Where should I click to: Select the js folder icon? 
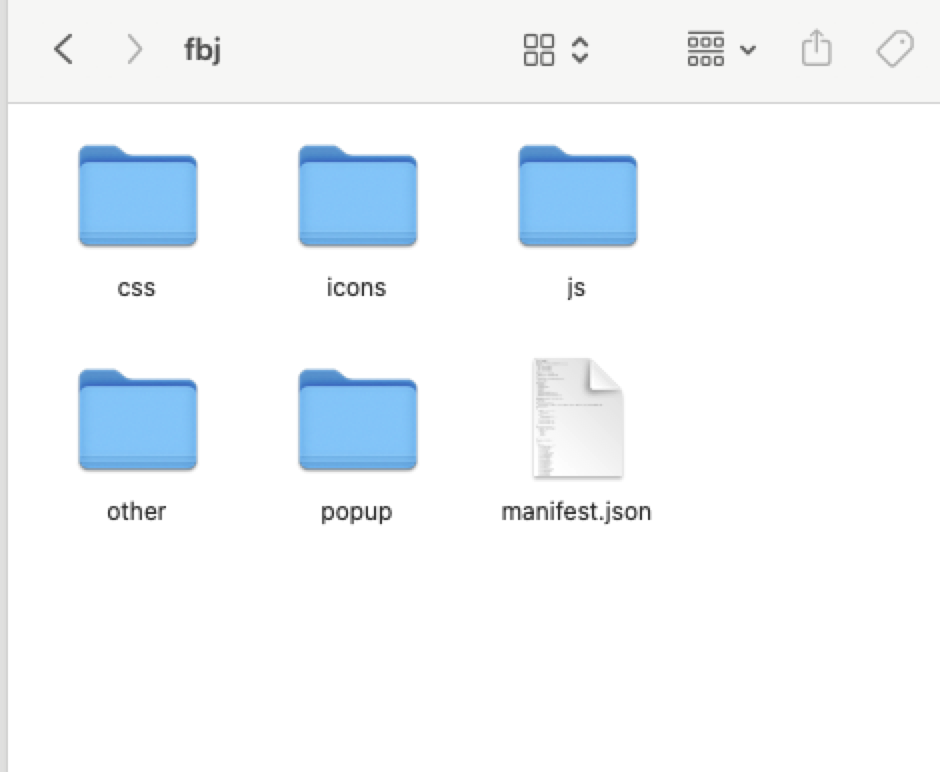[x=577, y=197]
